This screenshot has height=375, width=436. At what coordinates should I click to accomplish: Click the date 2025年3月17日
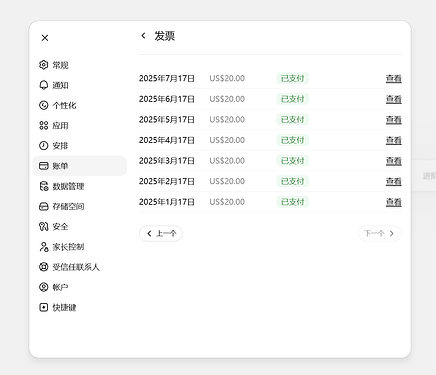point(167,161)
